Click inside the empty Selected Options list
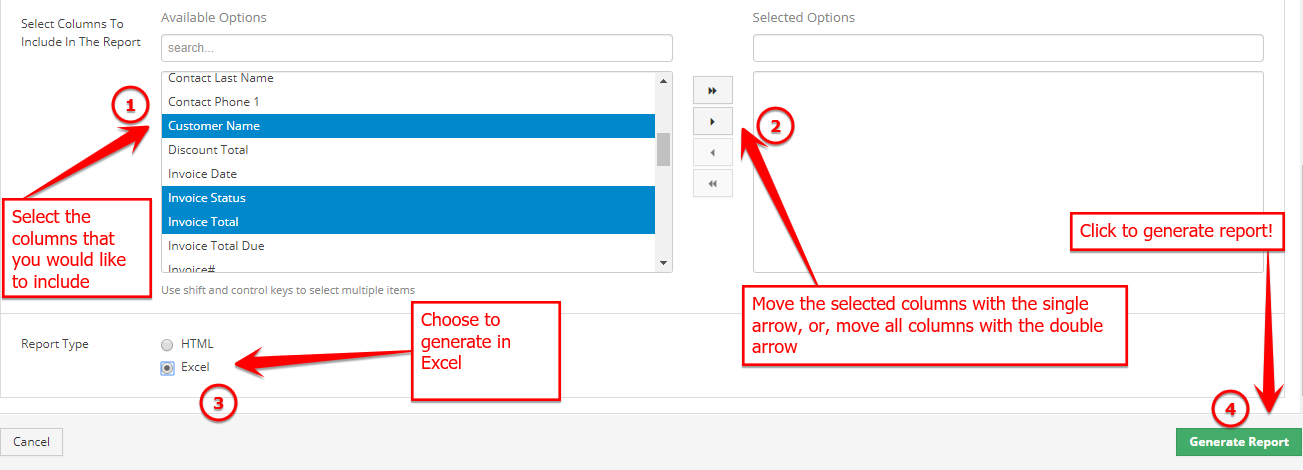 pos(1008,171)
